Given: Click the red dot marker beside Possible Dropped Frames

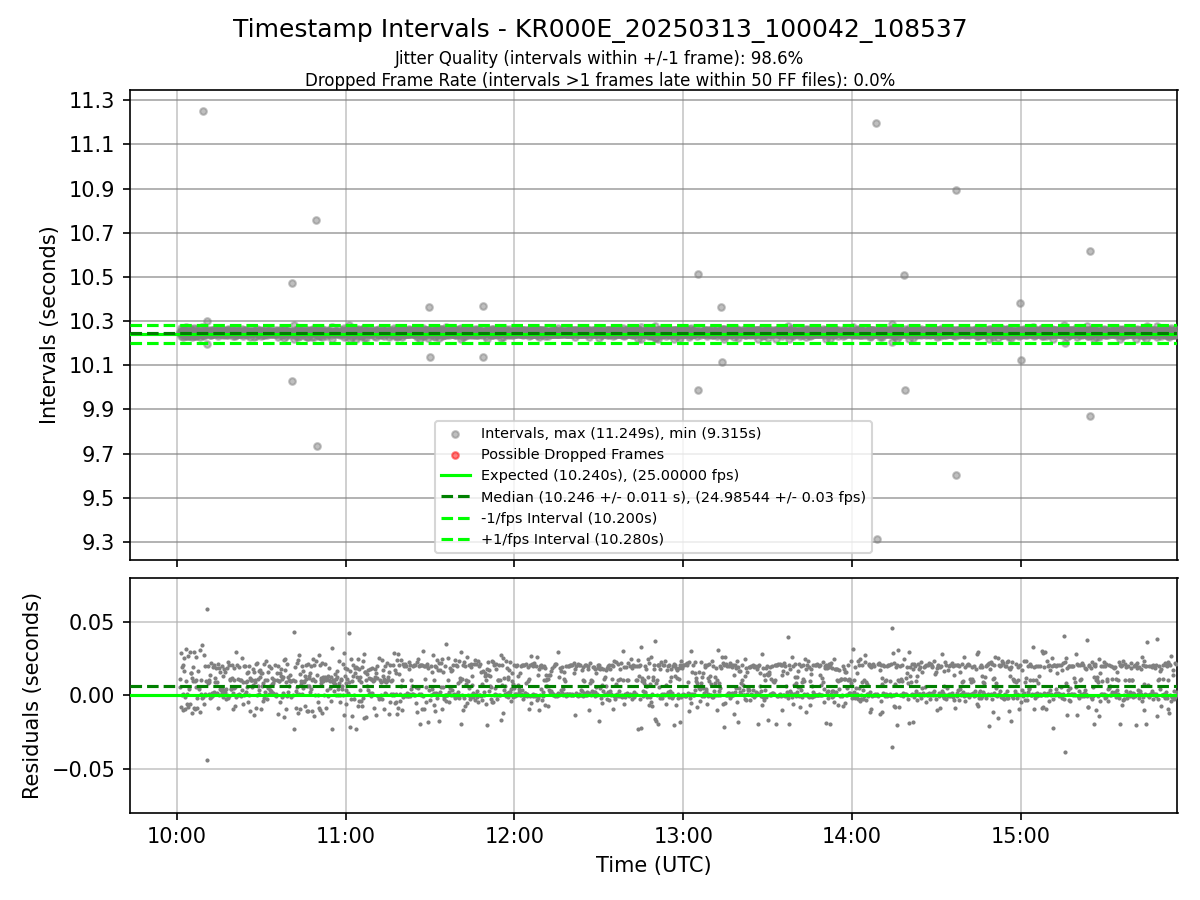Looking at the screenshot, I should (x=456, y=455).
